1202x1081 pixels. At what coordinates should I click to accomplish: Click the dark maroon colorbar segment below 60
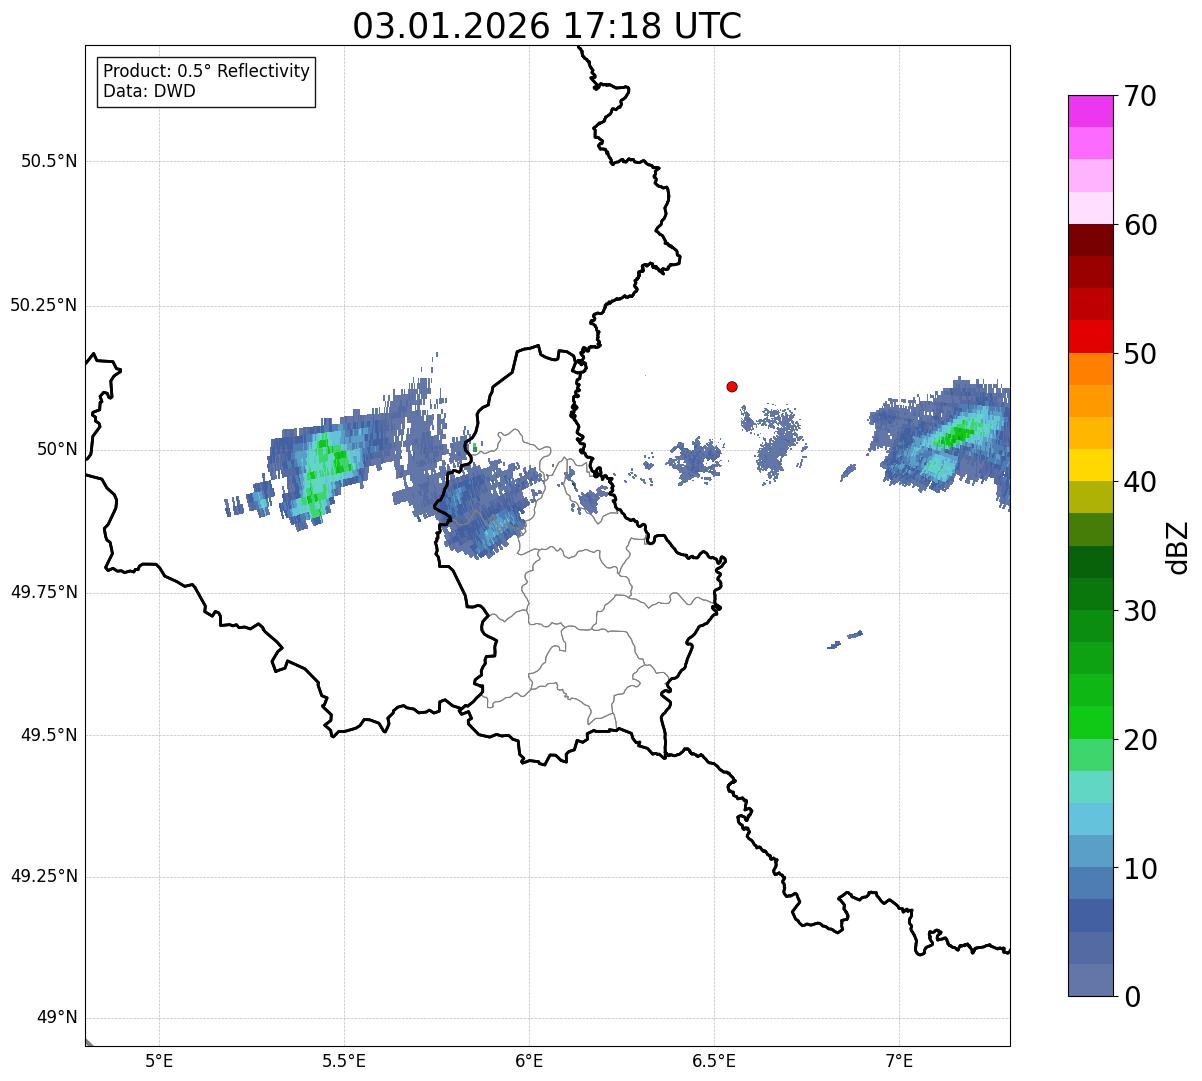click(1090, 240)
